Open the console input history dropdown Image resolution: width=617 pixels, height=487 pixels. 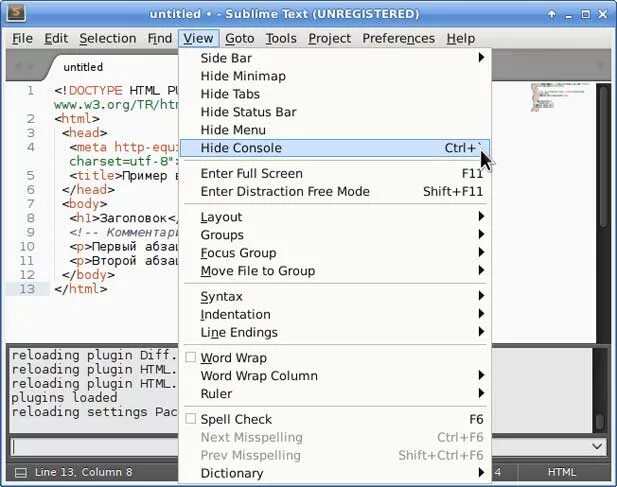click(597, 446)
